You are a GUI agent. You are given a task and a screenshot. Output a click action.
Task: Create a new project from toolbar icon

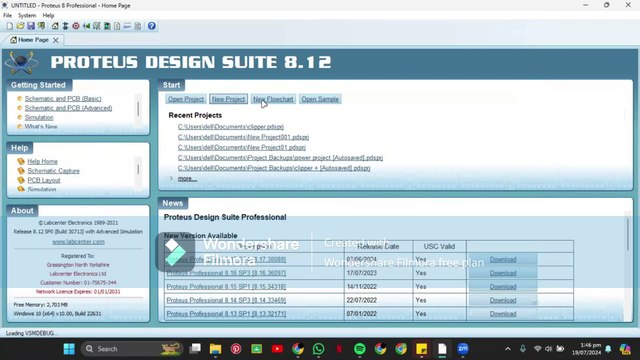click(9, 26)
